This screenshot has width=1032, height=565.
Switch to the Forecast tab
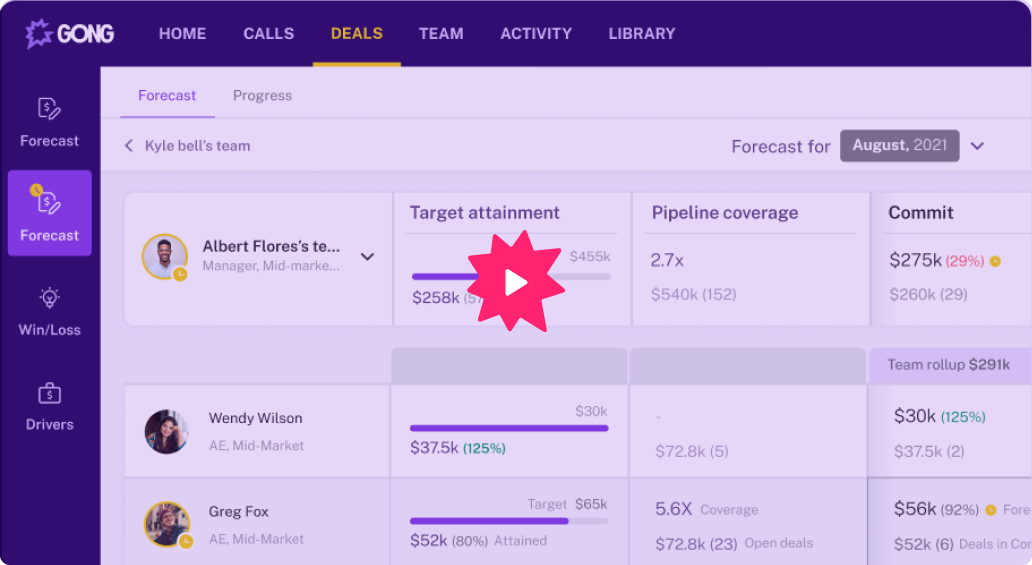[x=167, y=95]
